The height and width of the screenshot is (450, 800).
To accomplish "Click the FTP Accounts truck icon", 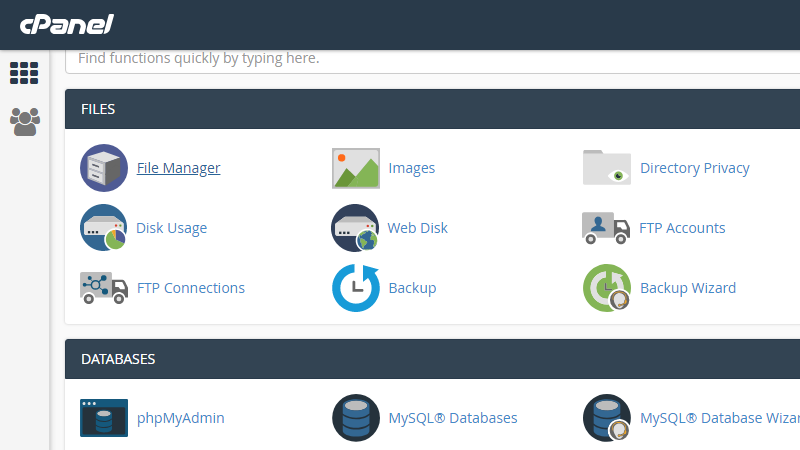I will pyautogui.click(x=606, y=228).
